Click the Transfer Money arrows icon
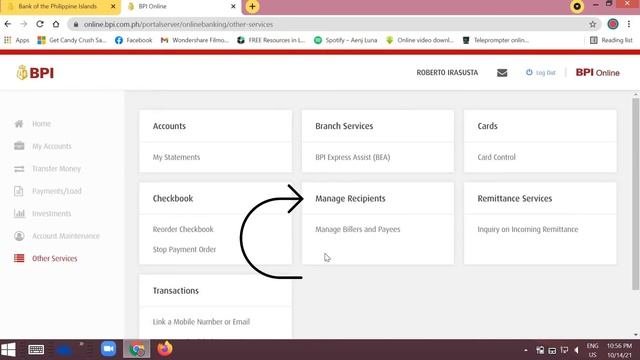This screenshot has height=360, width=640. click(x=19, y=169)
